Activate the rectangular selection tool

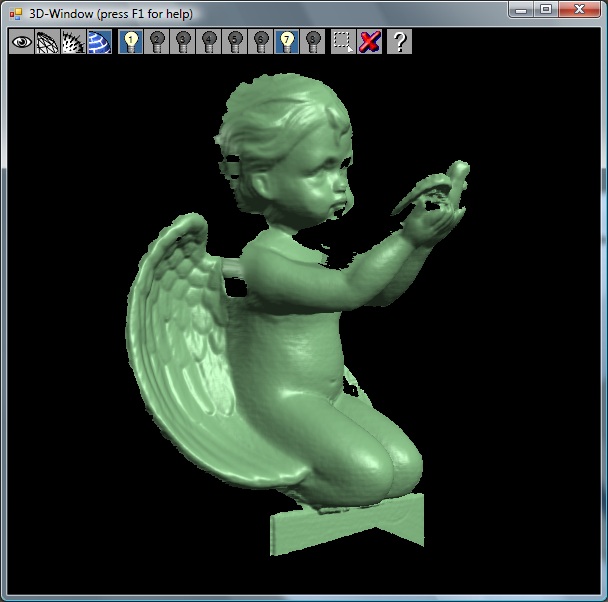(x=344, y=41)
